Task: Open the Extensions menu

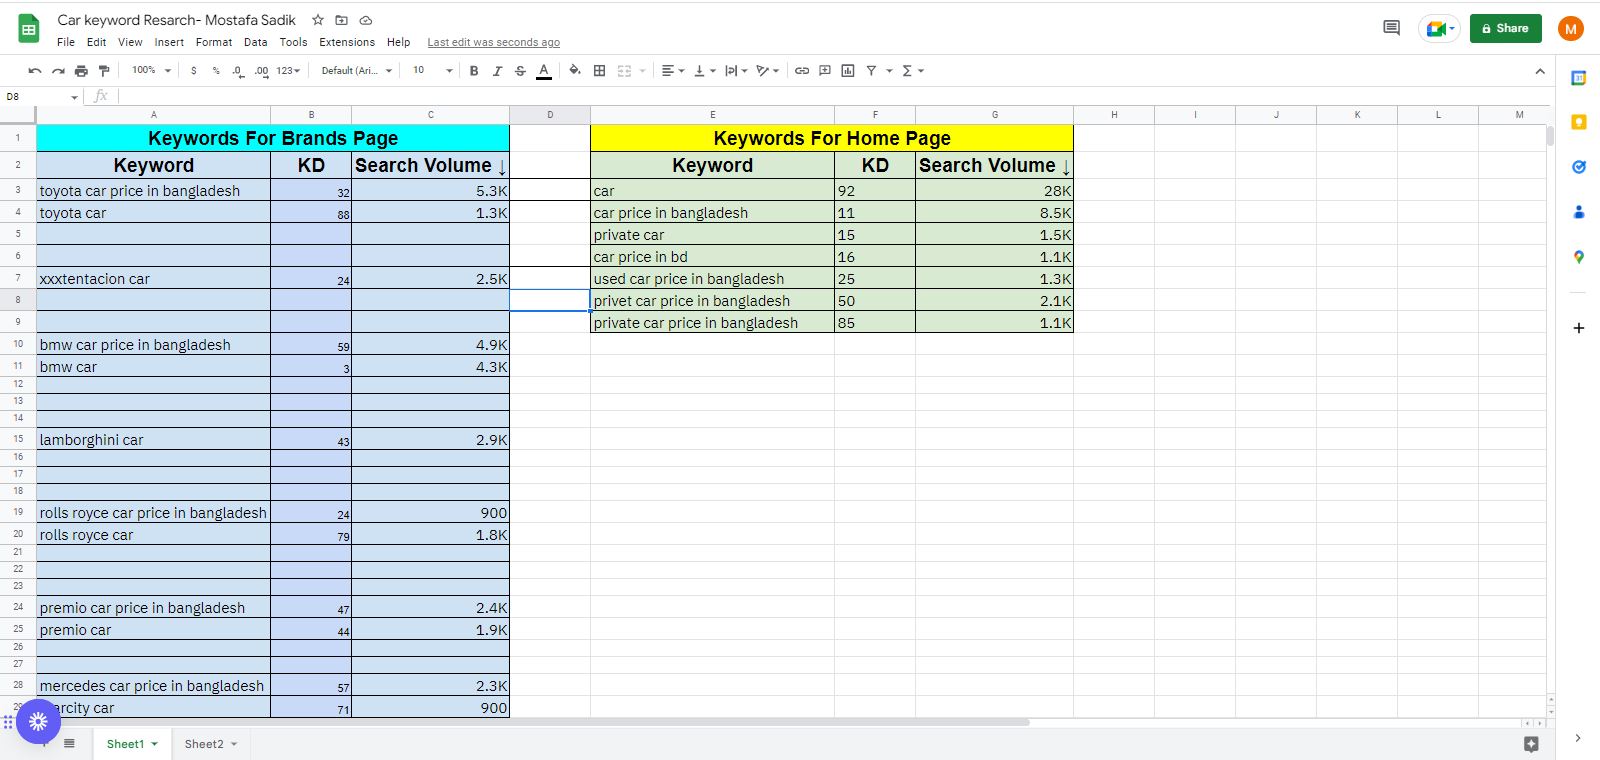Action: point(346,42)
